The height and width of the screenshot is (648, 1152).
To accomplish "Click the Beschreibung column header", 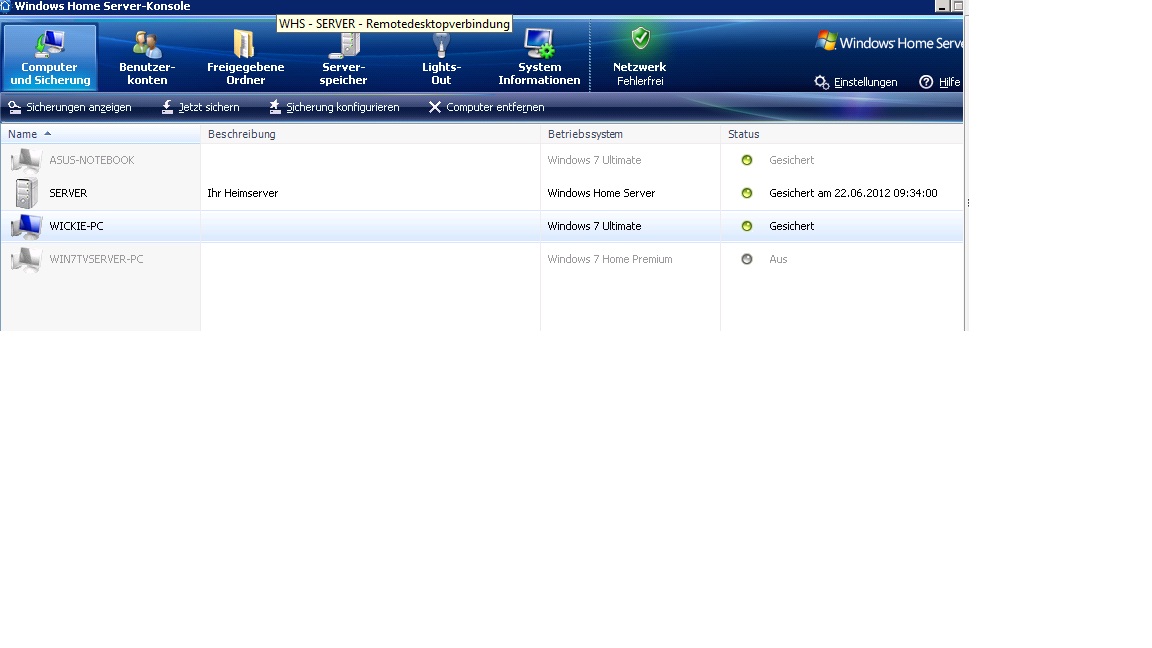I will pyautogui.click(x=370, y=134).
